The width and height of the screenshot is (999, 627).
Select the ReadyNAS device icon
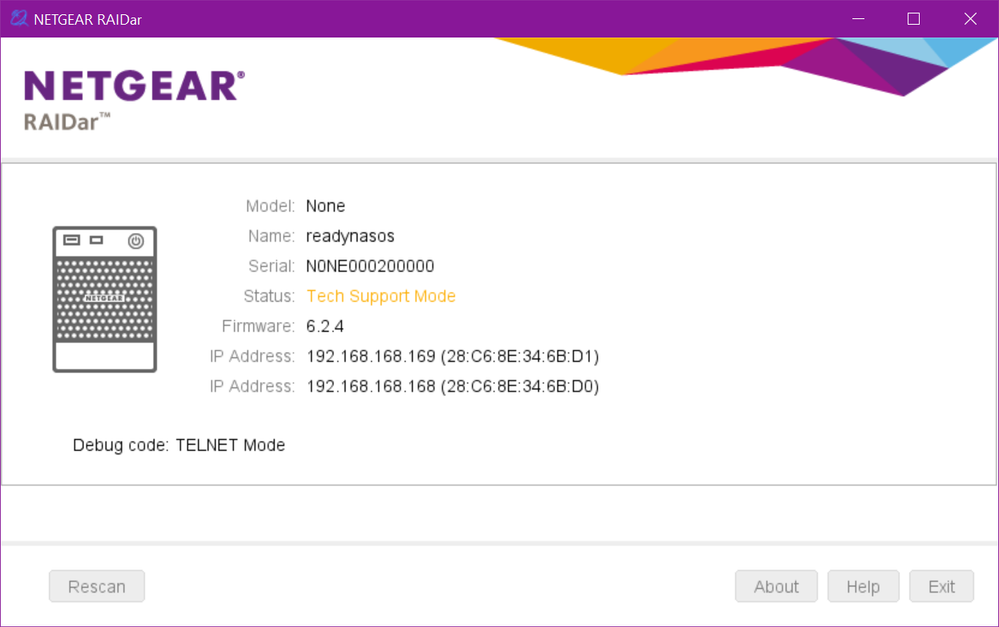(x=105, y=299)
